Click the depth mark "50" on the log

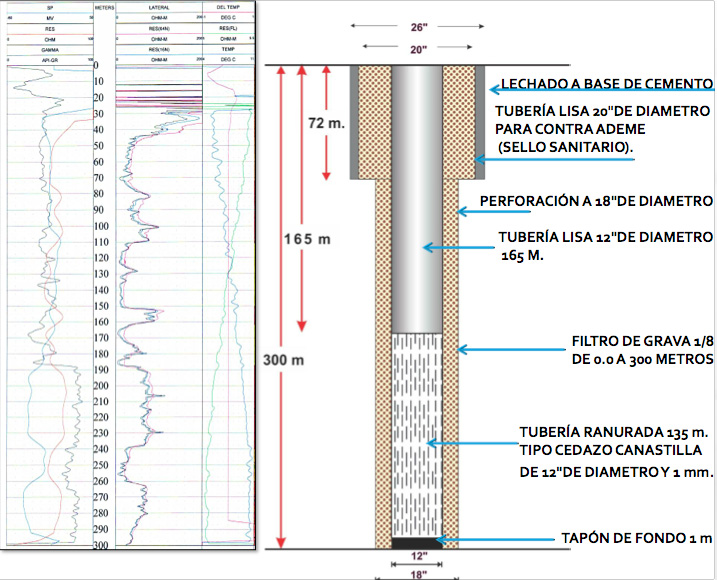coord(98,146)
